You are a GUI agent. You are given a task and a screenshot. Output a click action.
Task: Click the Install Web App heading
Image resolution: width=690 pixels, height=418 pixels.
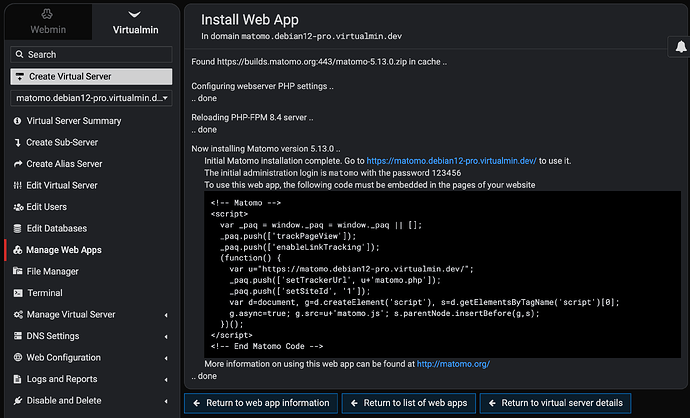pyautogui.click(x=250, y=20)
